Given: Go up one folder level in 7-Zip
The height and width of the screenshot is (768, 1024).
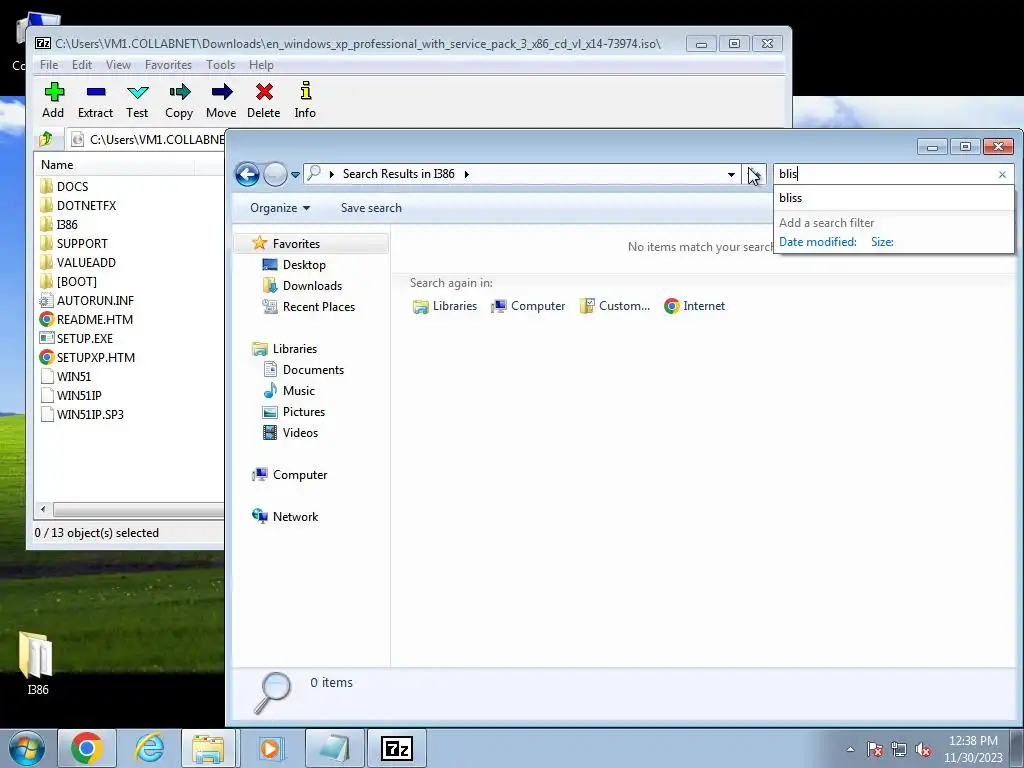Looking at the screenshot, I should [46, 139].
